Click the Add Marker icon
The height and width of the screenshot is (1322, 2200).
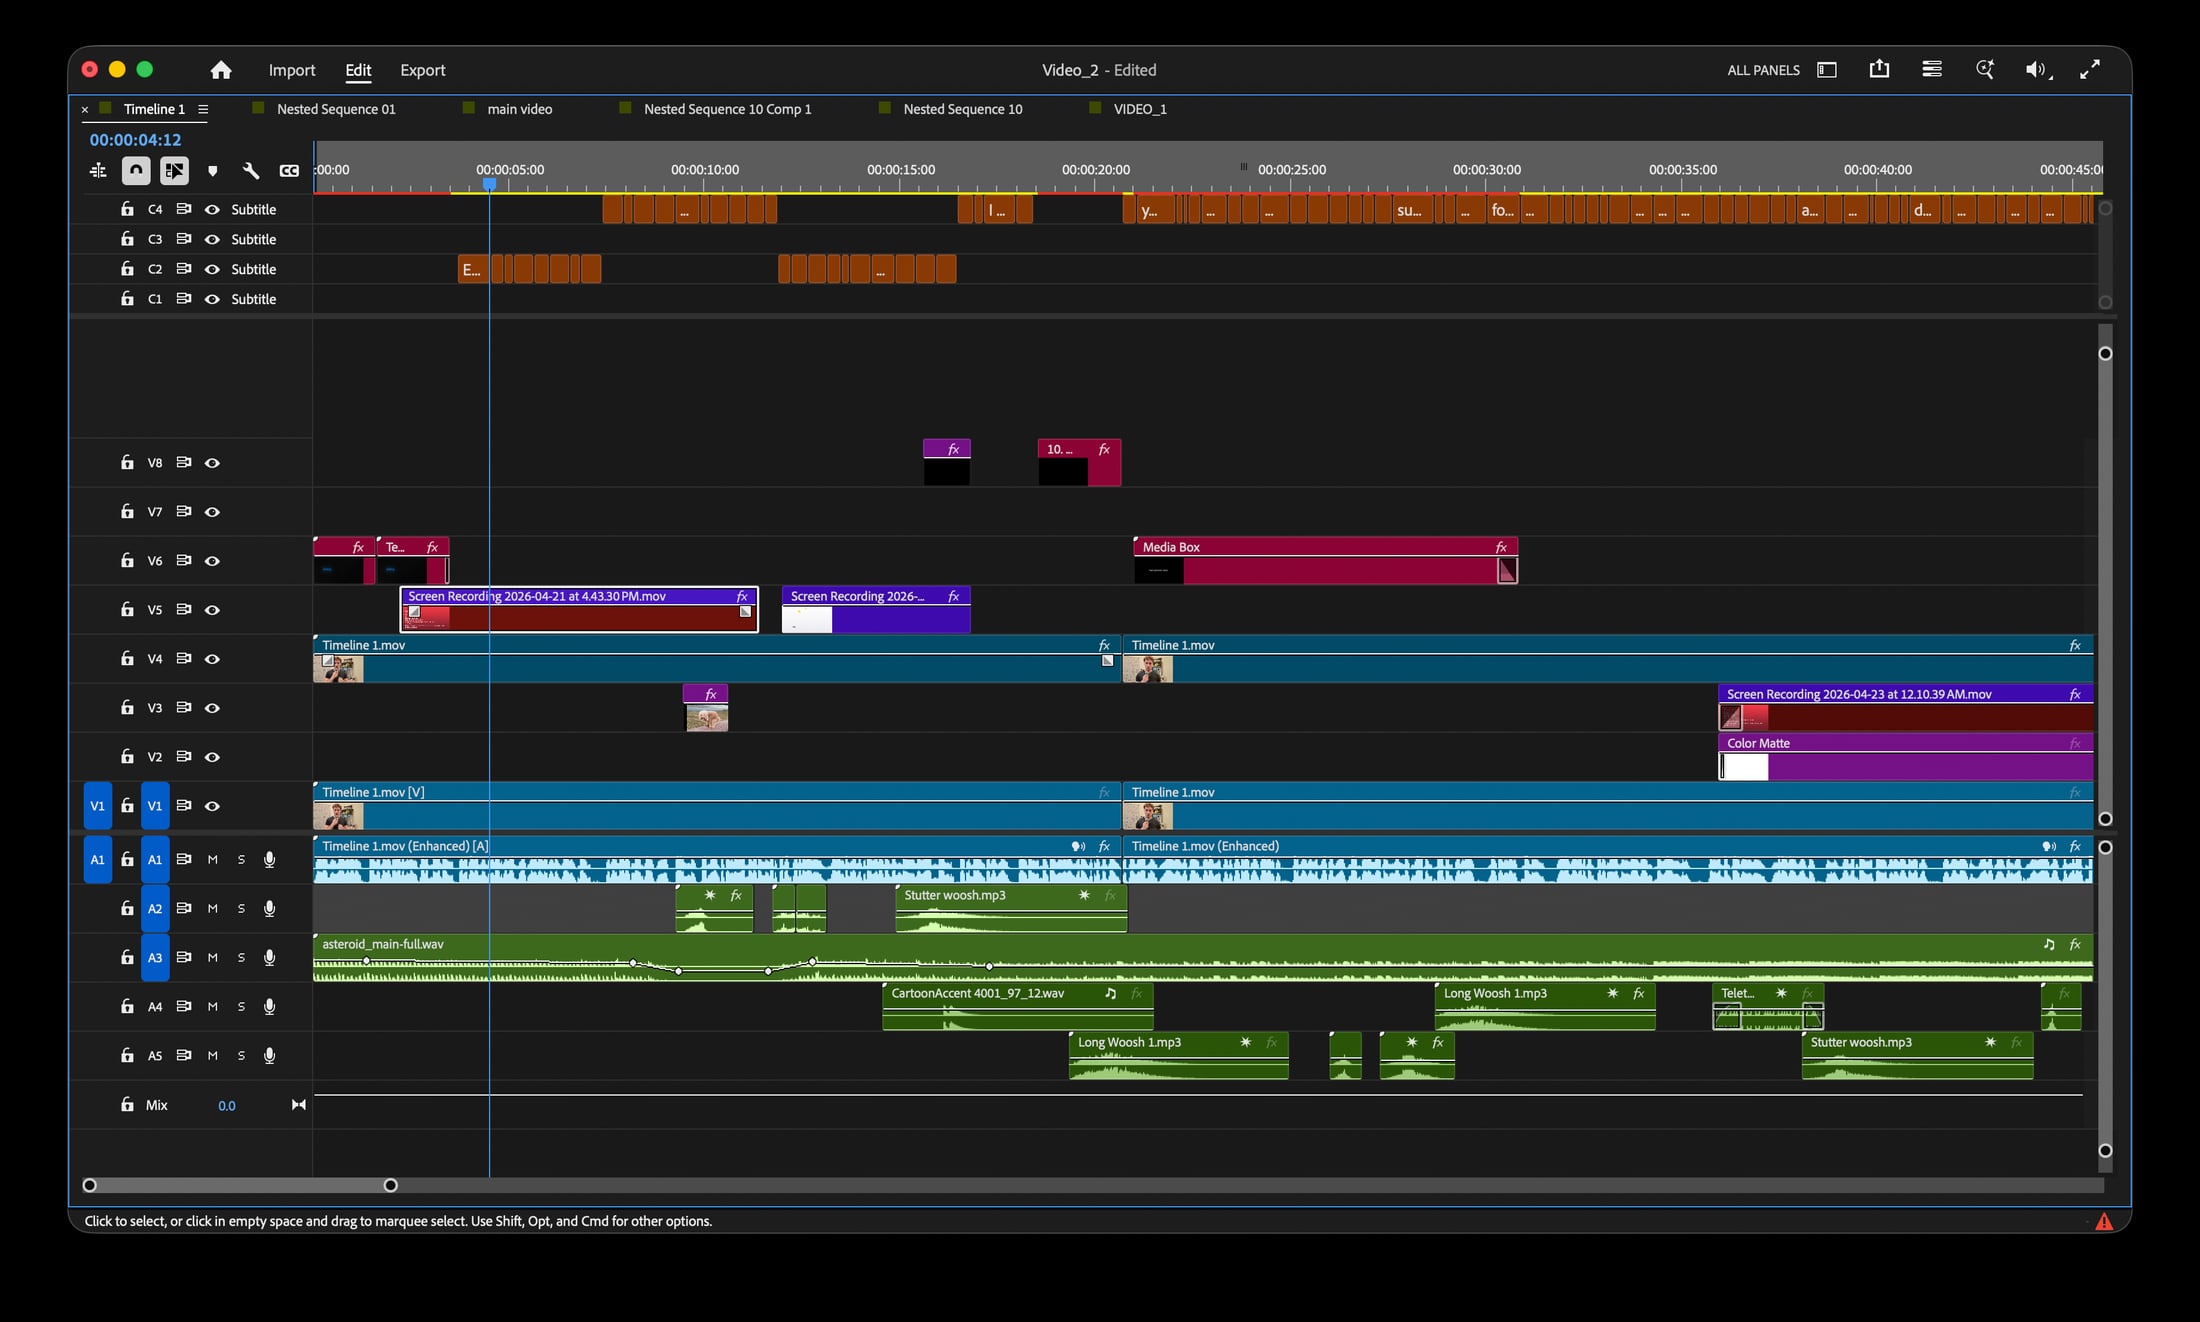[212, 171]
